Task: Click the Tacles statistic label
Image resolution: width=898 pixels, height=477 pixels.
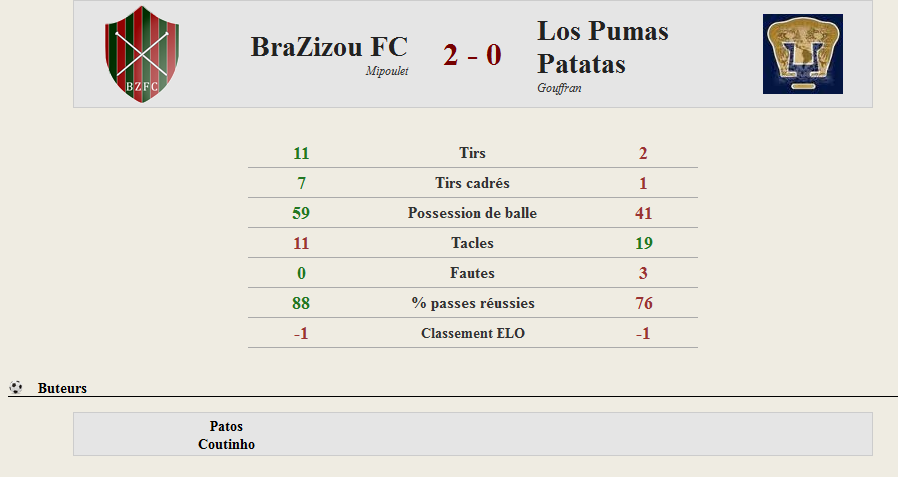Action: [472, 243]
